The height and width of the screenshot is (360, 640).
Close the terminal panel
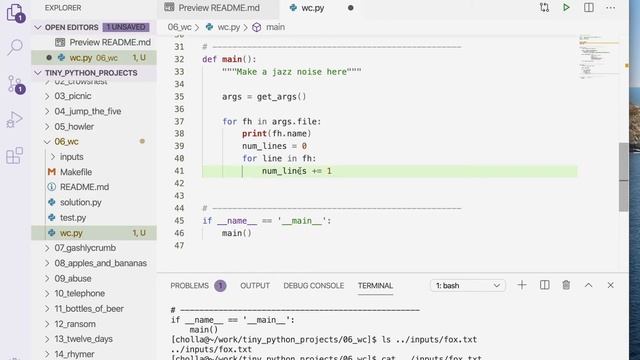pos(611,285)
